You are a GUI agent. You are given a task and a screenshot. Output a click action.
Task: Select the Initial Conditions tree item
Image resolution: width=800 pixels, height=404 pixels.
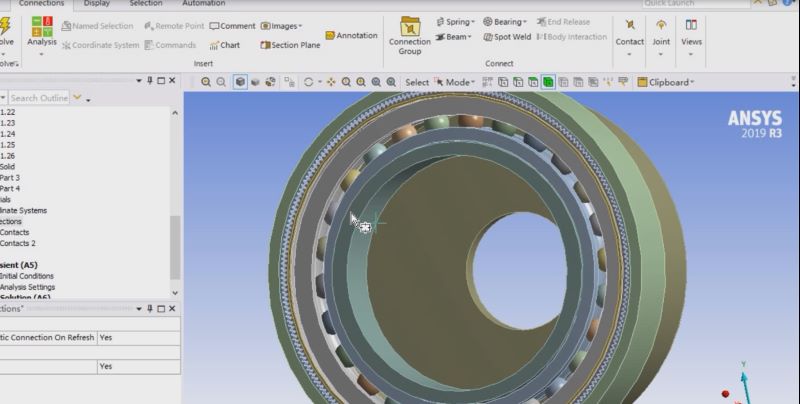(x=27, y=276)
